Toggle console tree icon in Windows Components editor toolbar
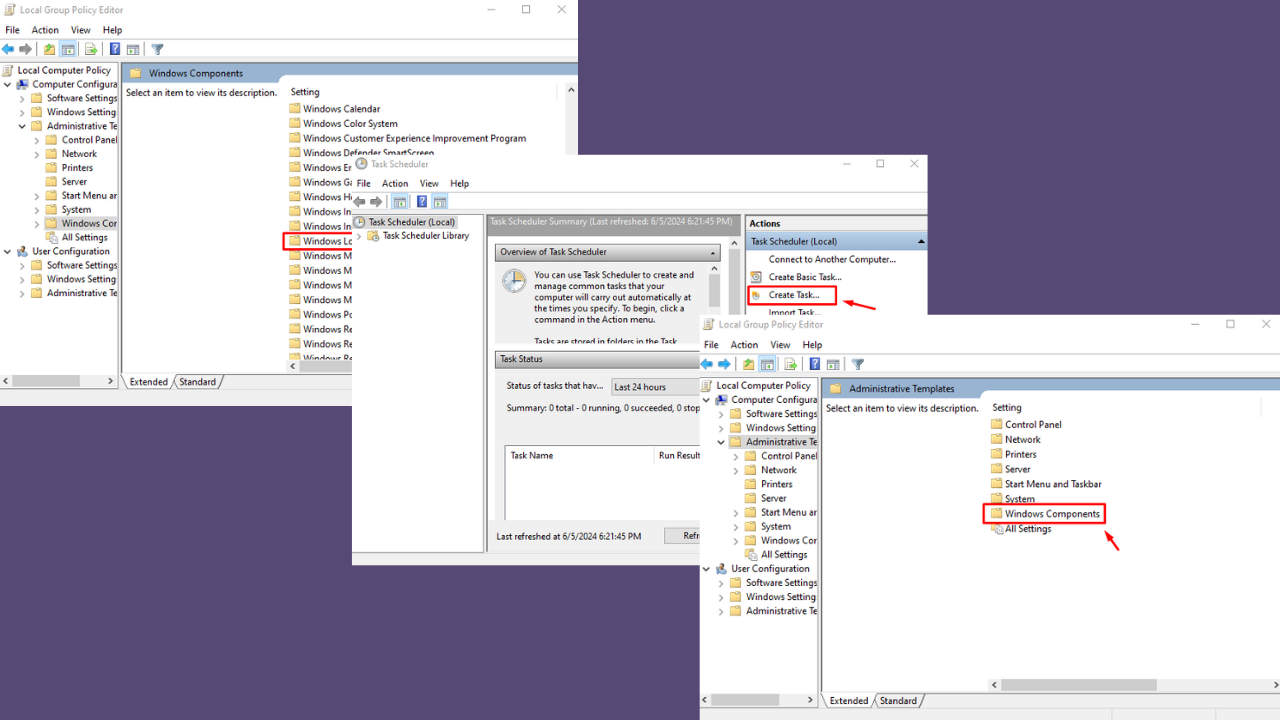1280x720 pixels. (68, 49)
